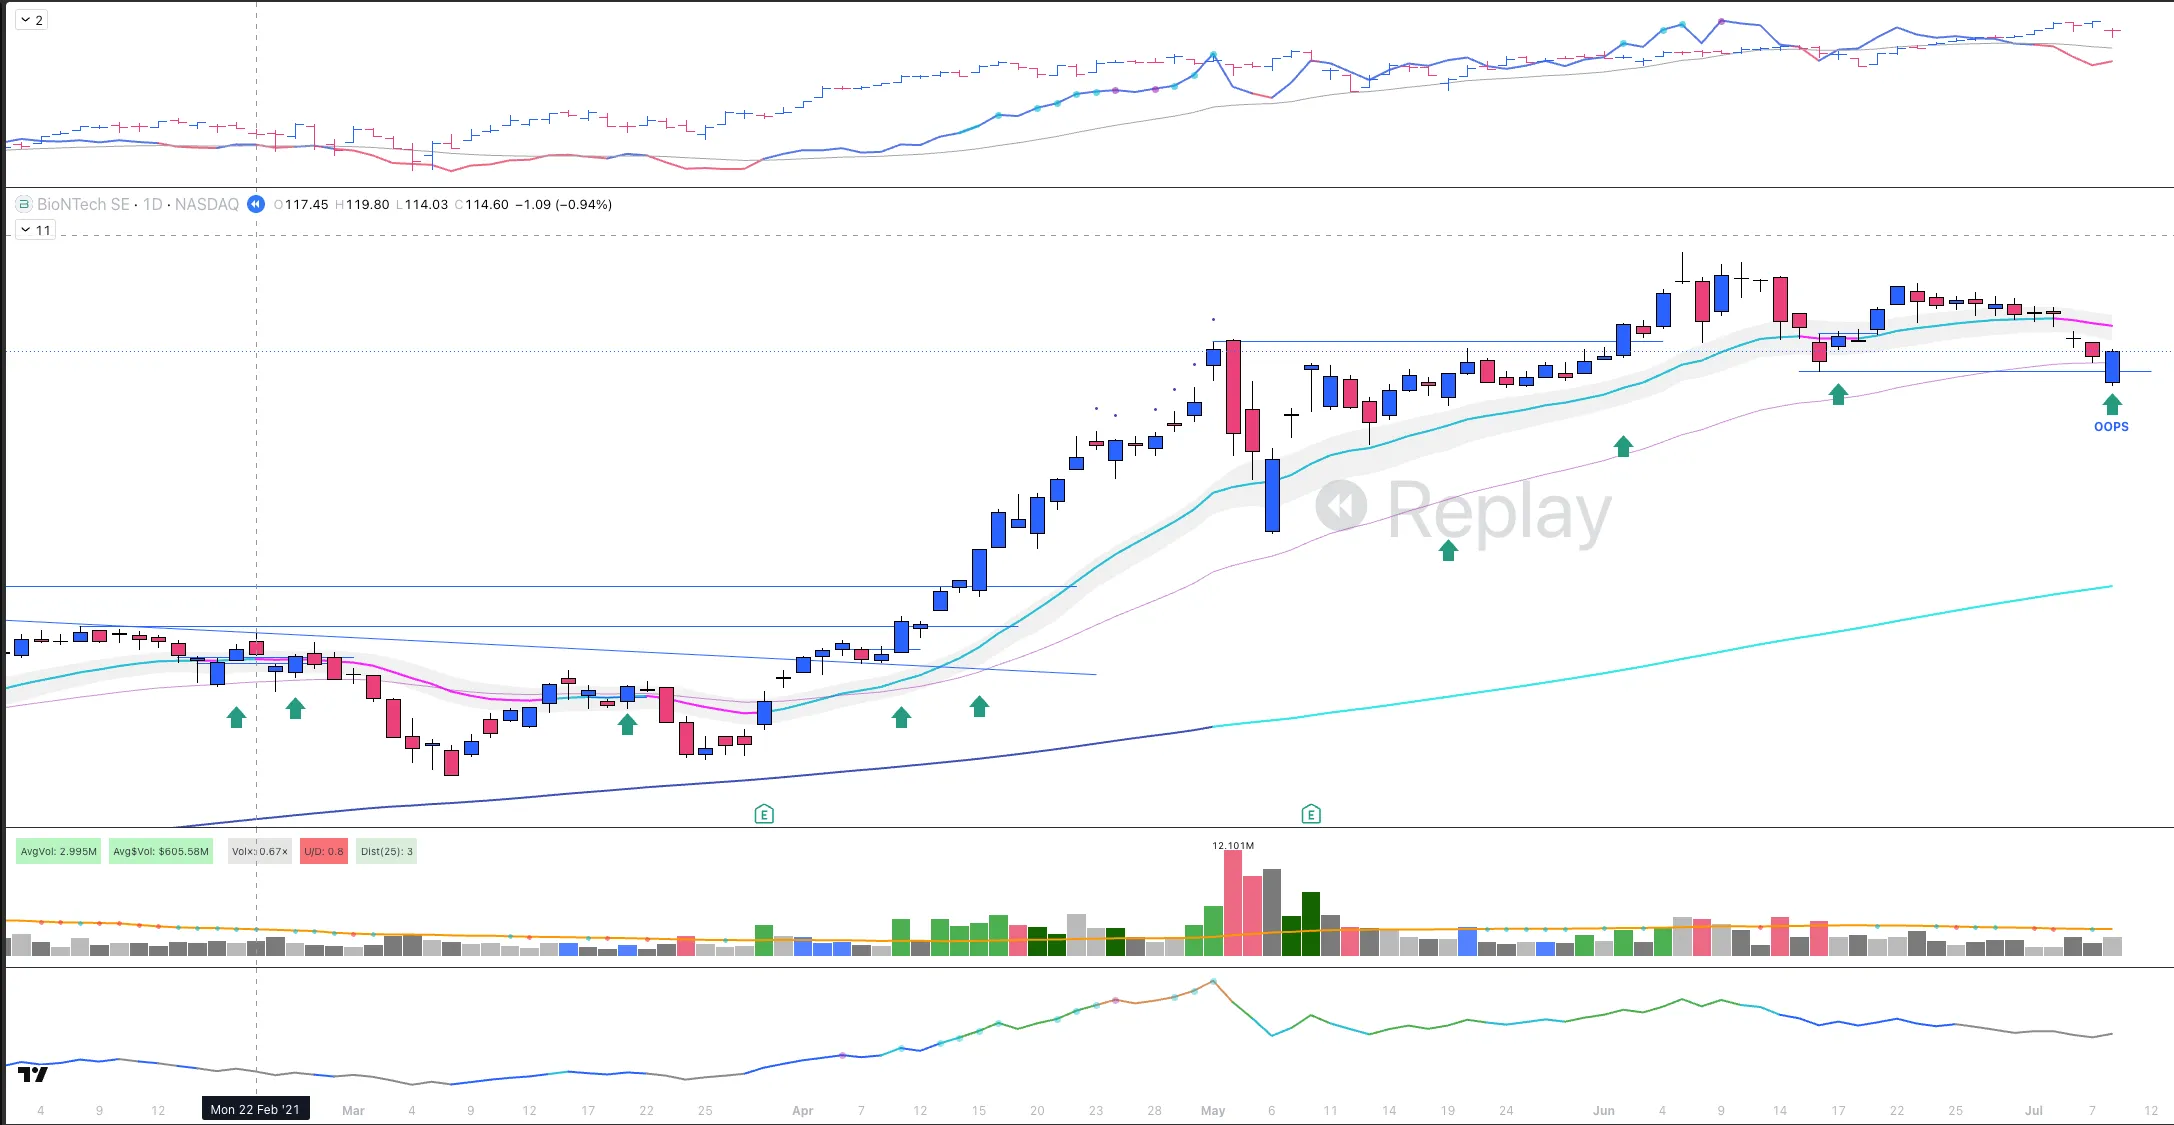This screenshot has width=2174, height=1125.
Task: Click the red U/D: 0.8 badge
Action: pyautogui.click(x=324, y=852)
